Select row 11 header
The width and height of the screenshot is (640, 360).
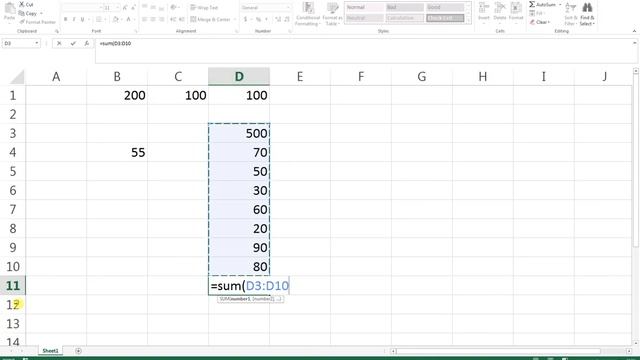pyautogui.click(x=13, y=285)
